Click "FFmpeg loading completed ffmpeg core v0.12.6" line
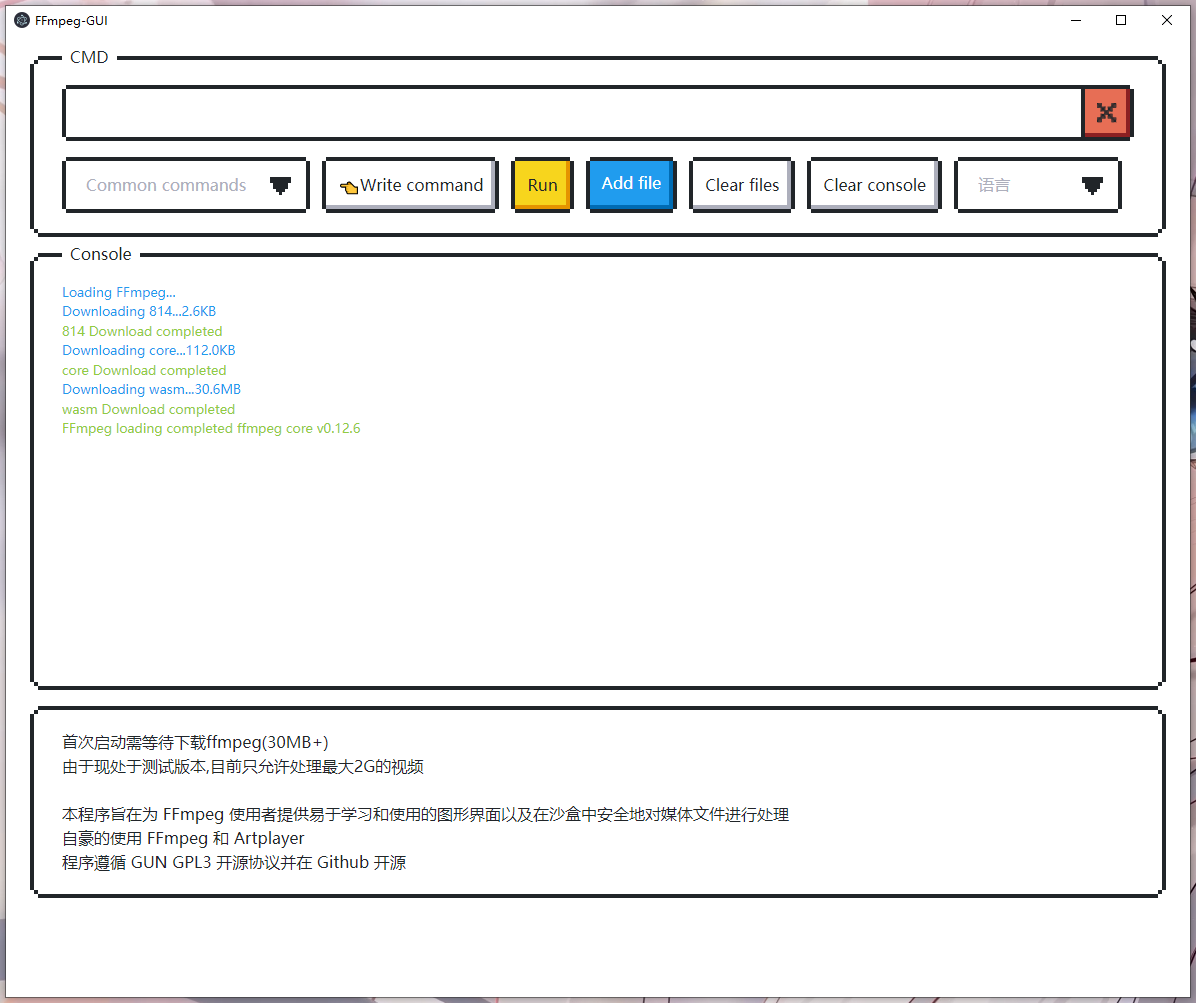 click(x=211, y=429)
